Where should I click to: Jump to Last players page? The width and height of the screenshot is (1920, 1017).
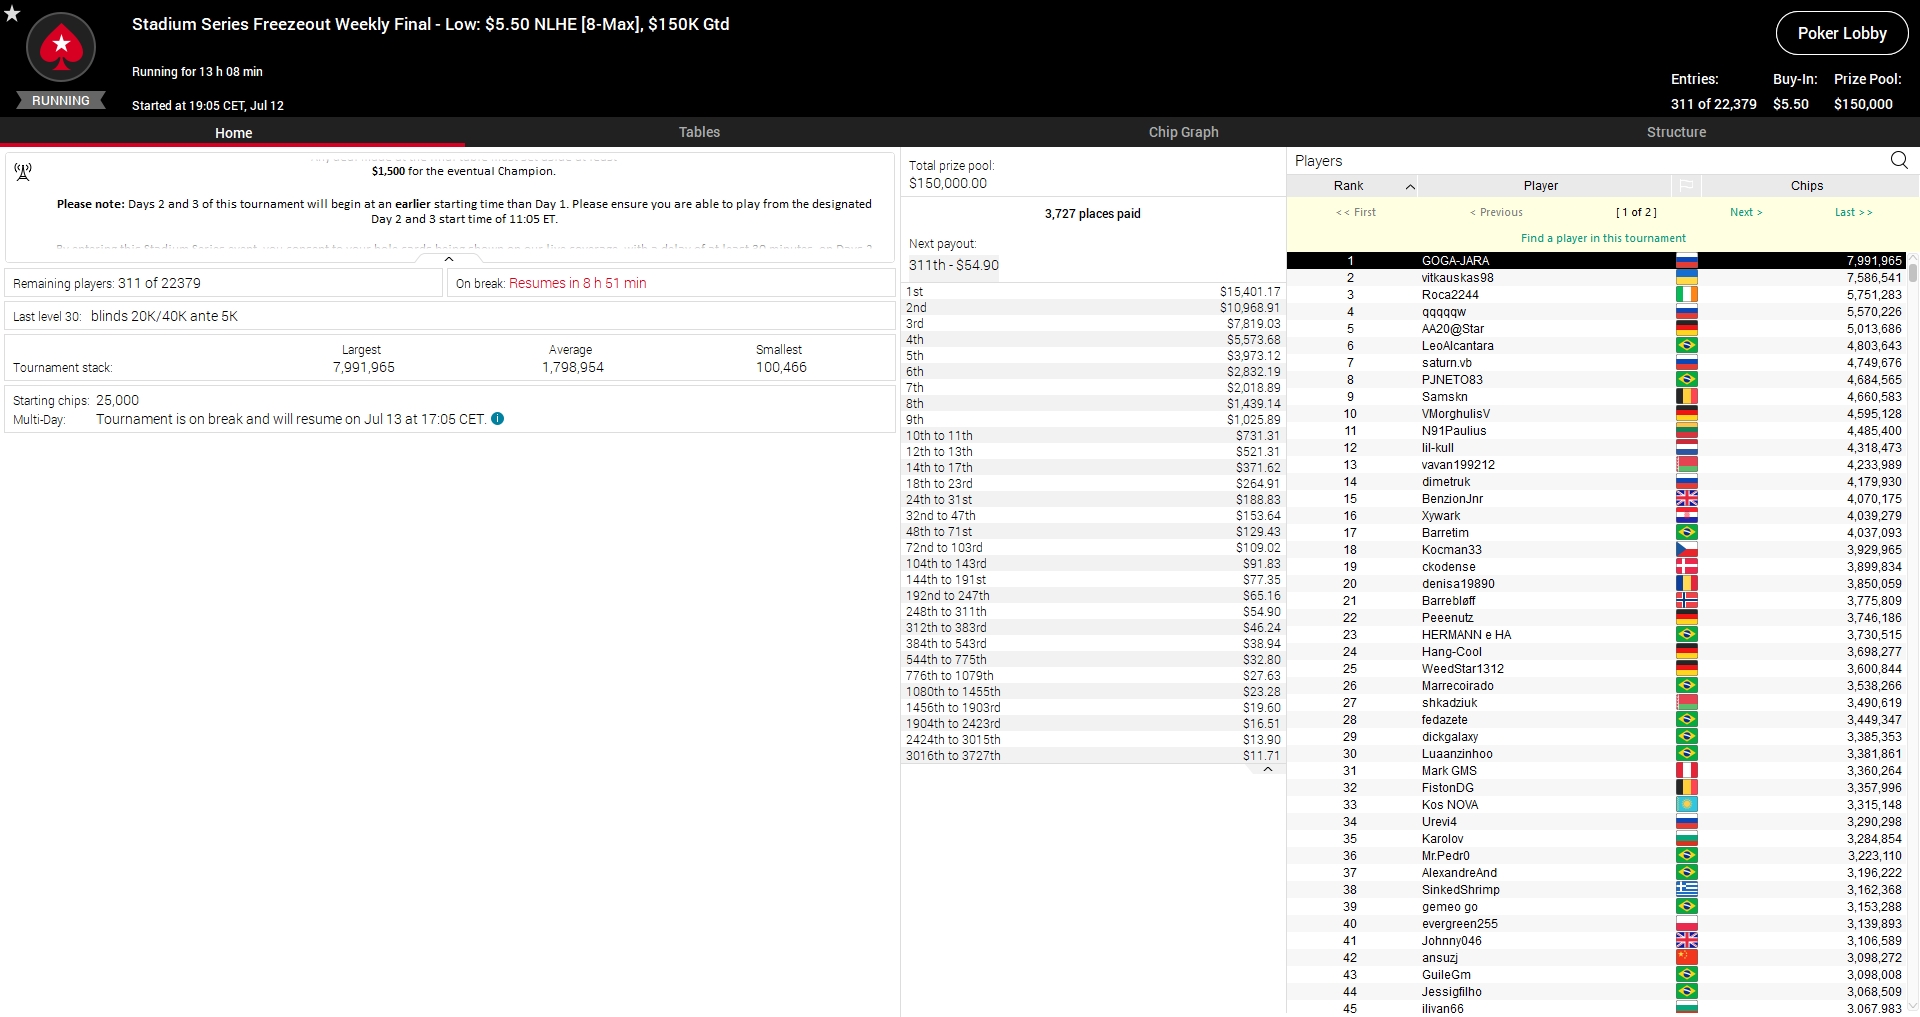pyautogui.click(x=1853, y=212)
